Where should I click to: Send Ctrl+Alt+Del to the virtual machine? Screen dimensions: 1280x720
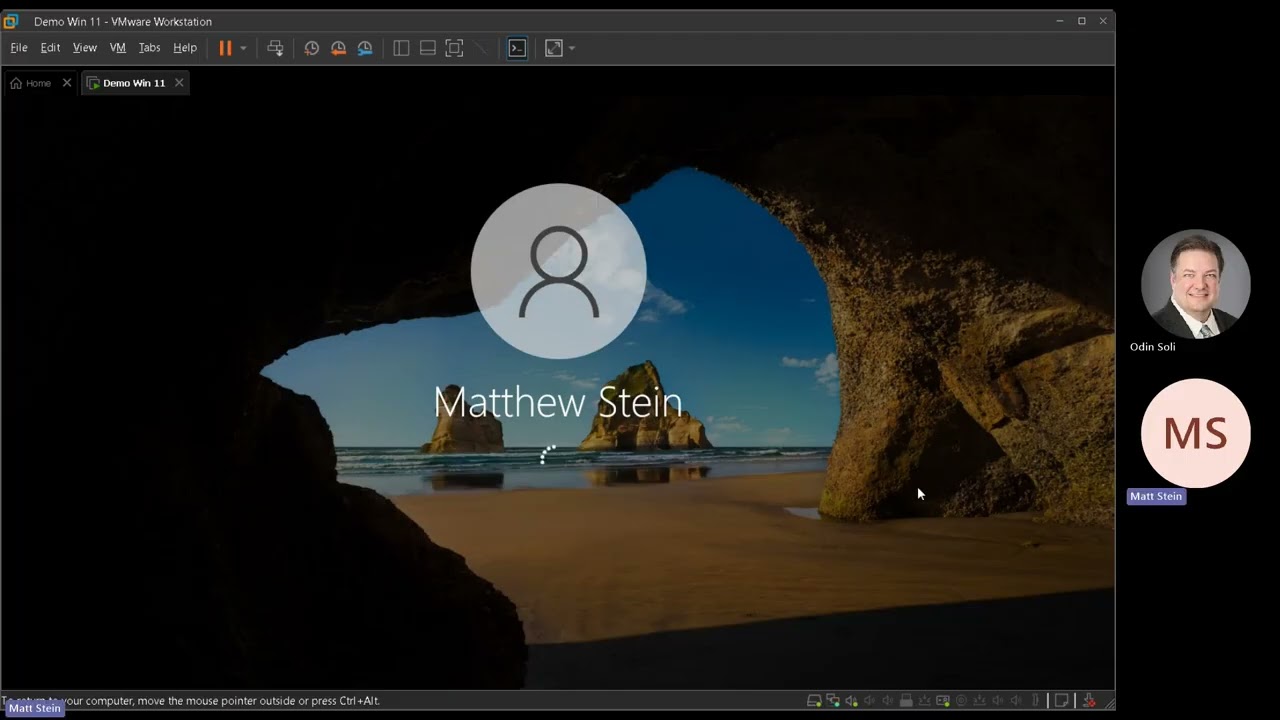click(x=275, y=48)
